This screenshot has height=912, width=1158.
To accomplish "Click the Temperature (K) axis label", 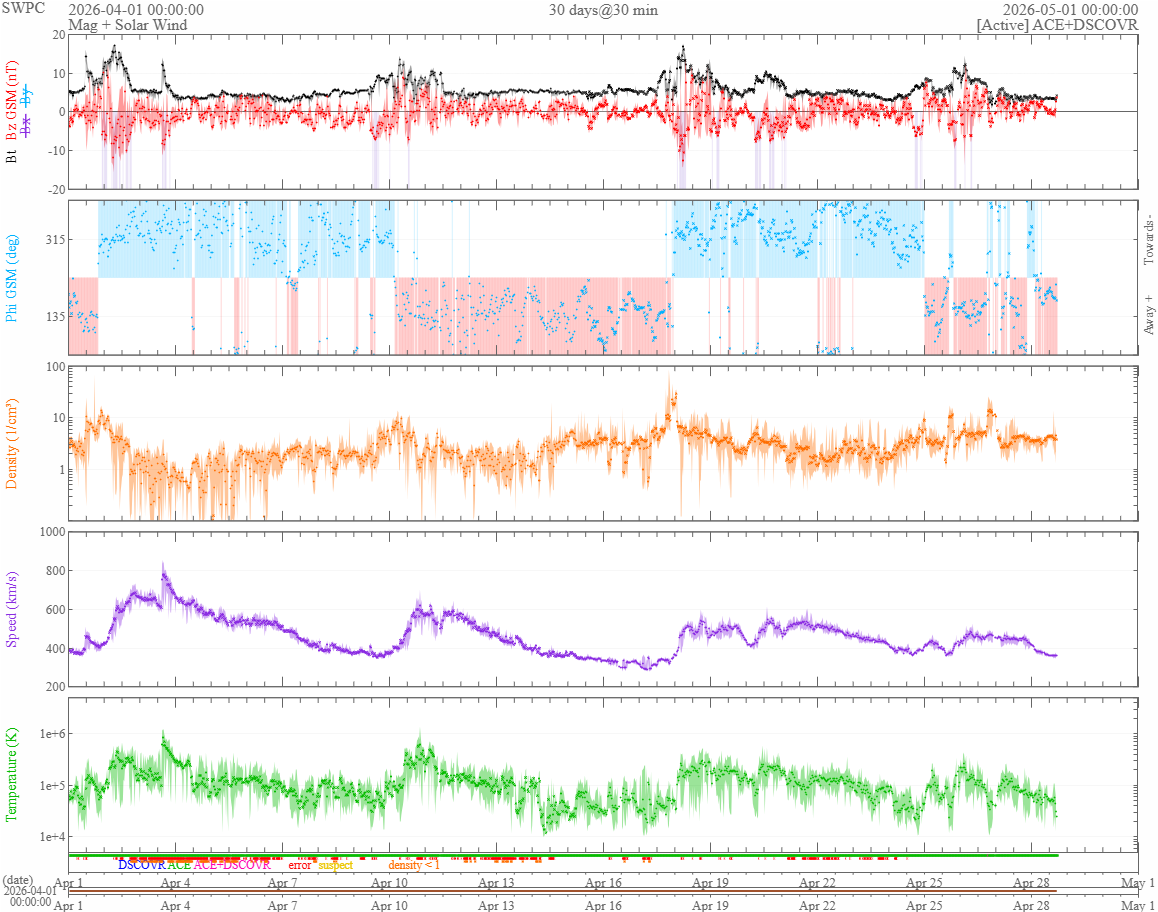I will coord(11,775).
